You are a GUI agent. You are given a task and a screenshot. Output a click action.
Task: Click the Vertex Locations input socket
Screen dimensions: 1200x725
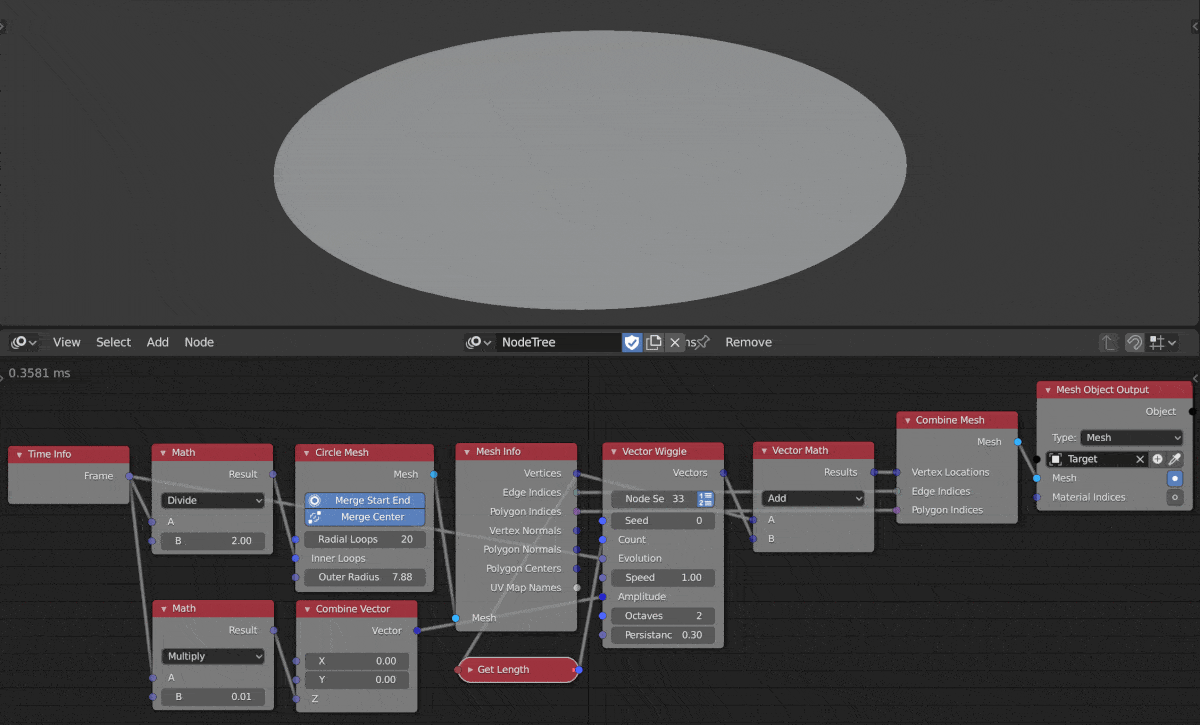point(898,472)
